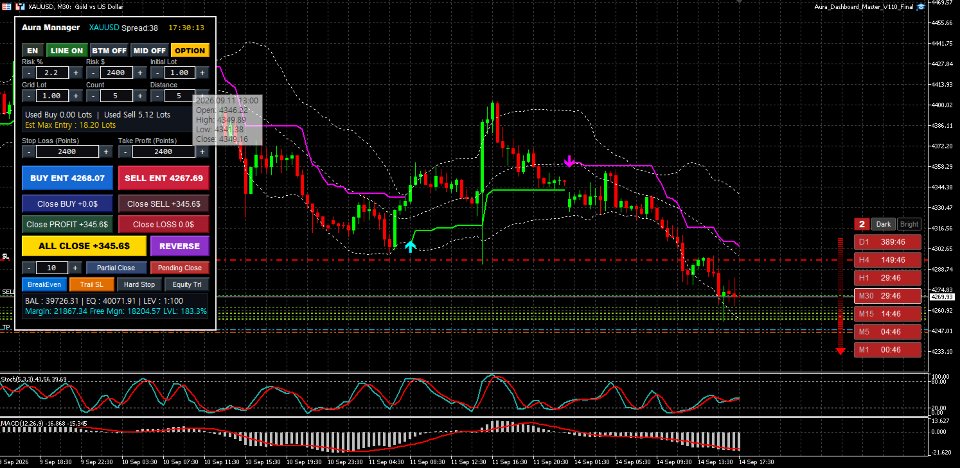The height and width of the screenshot is (468, 960).
Task: Click the expert advisor hat icon top right
Action: [x=920, y=6]
